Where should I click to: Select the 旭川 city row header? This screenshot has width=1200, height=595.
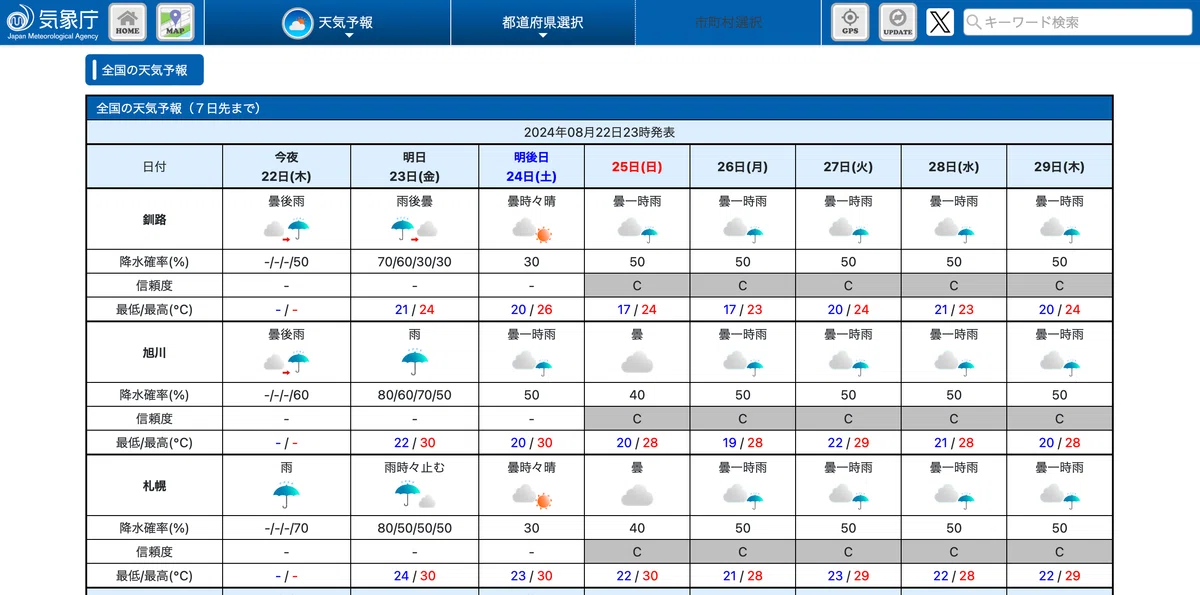(154, 350)
